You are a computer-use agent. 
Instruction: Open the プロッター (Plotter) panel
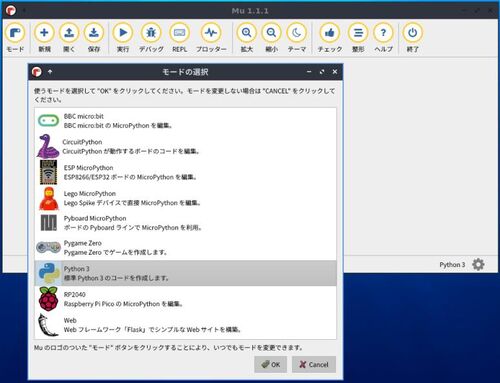click(211, 38)
